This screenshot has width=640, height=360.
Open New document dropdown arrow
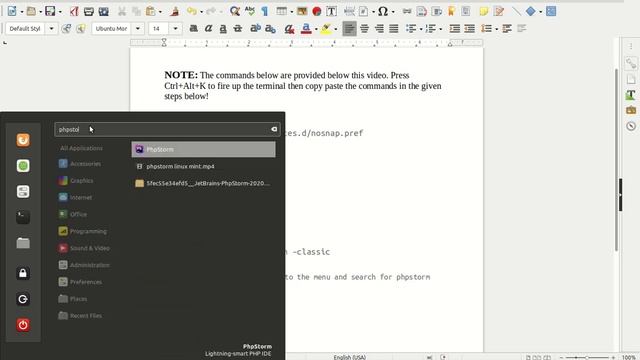click(22, 12)
